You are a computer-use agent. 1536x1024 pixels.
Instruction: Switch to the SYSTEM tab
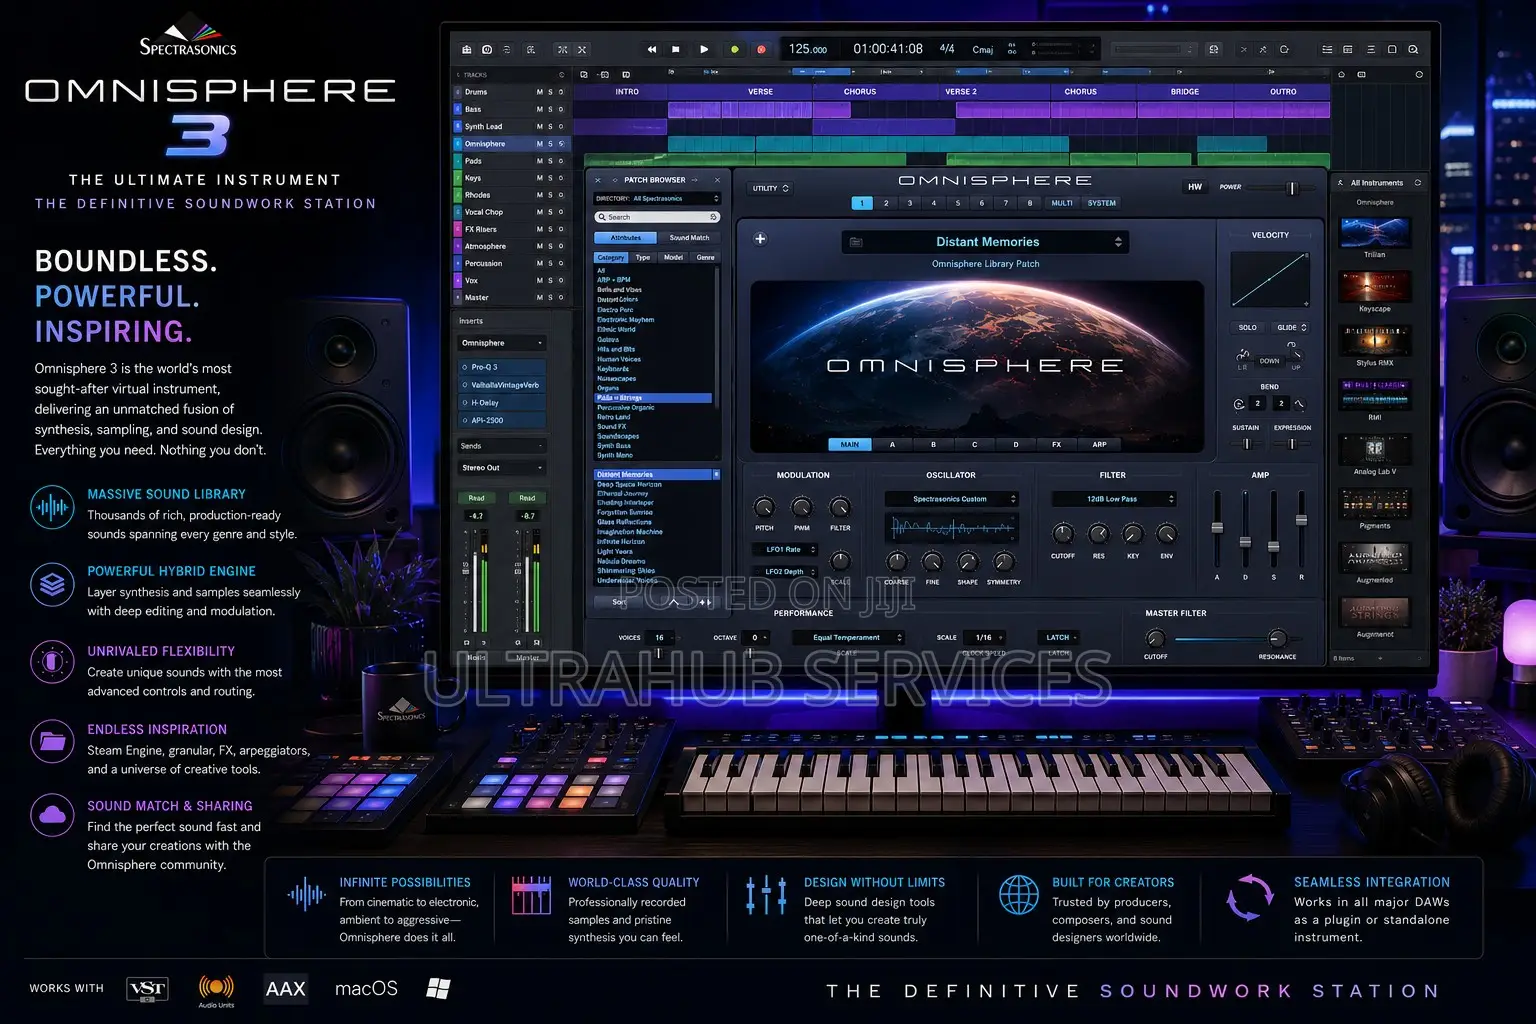tap(1102, 203)
